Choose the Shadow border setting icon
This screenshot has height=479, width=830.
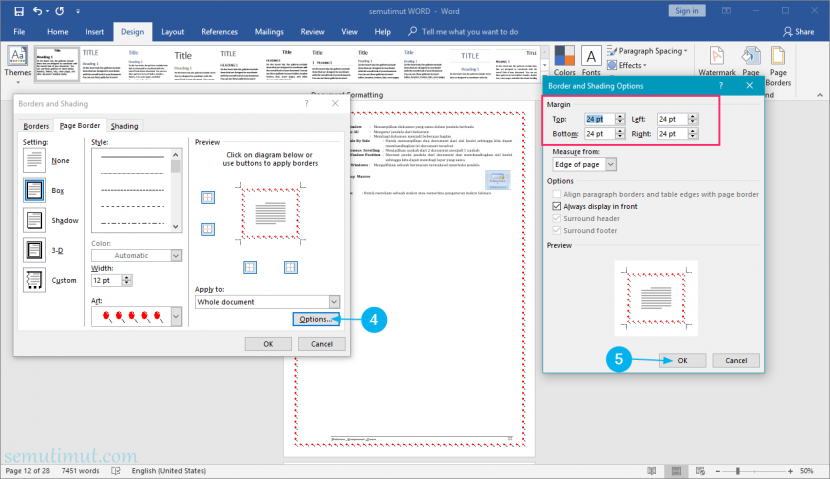34,220
